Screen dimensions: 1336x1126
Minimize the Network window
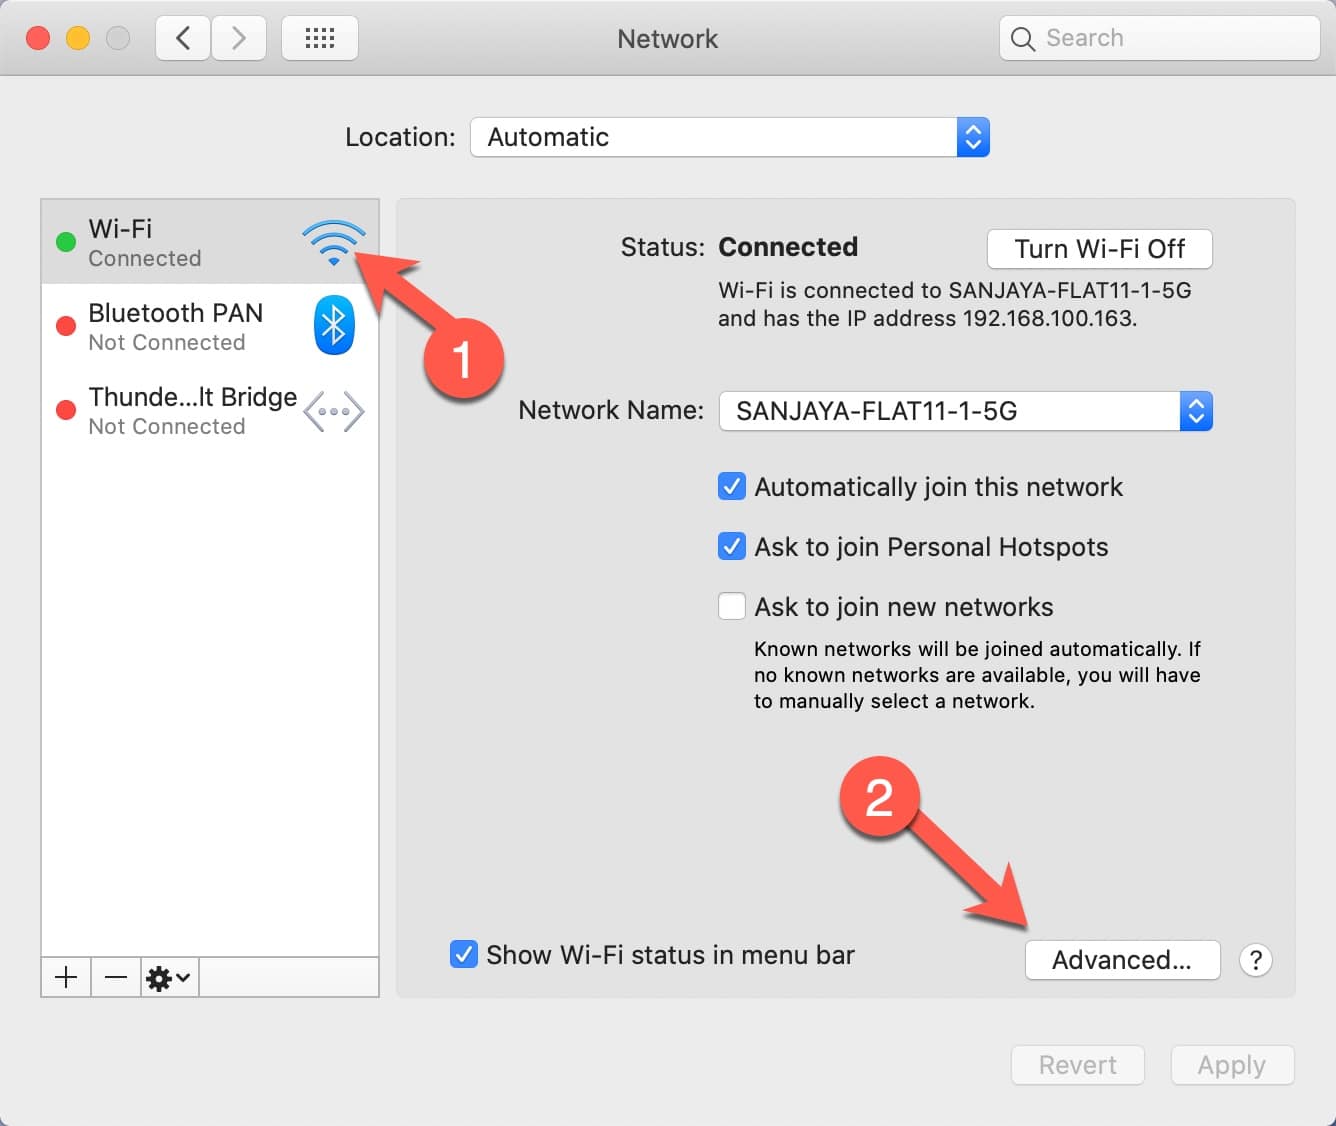[78, 39]
